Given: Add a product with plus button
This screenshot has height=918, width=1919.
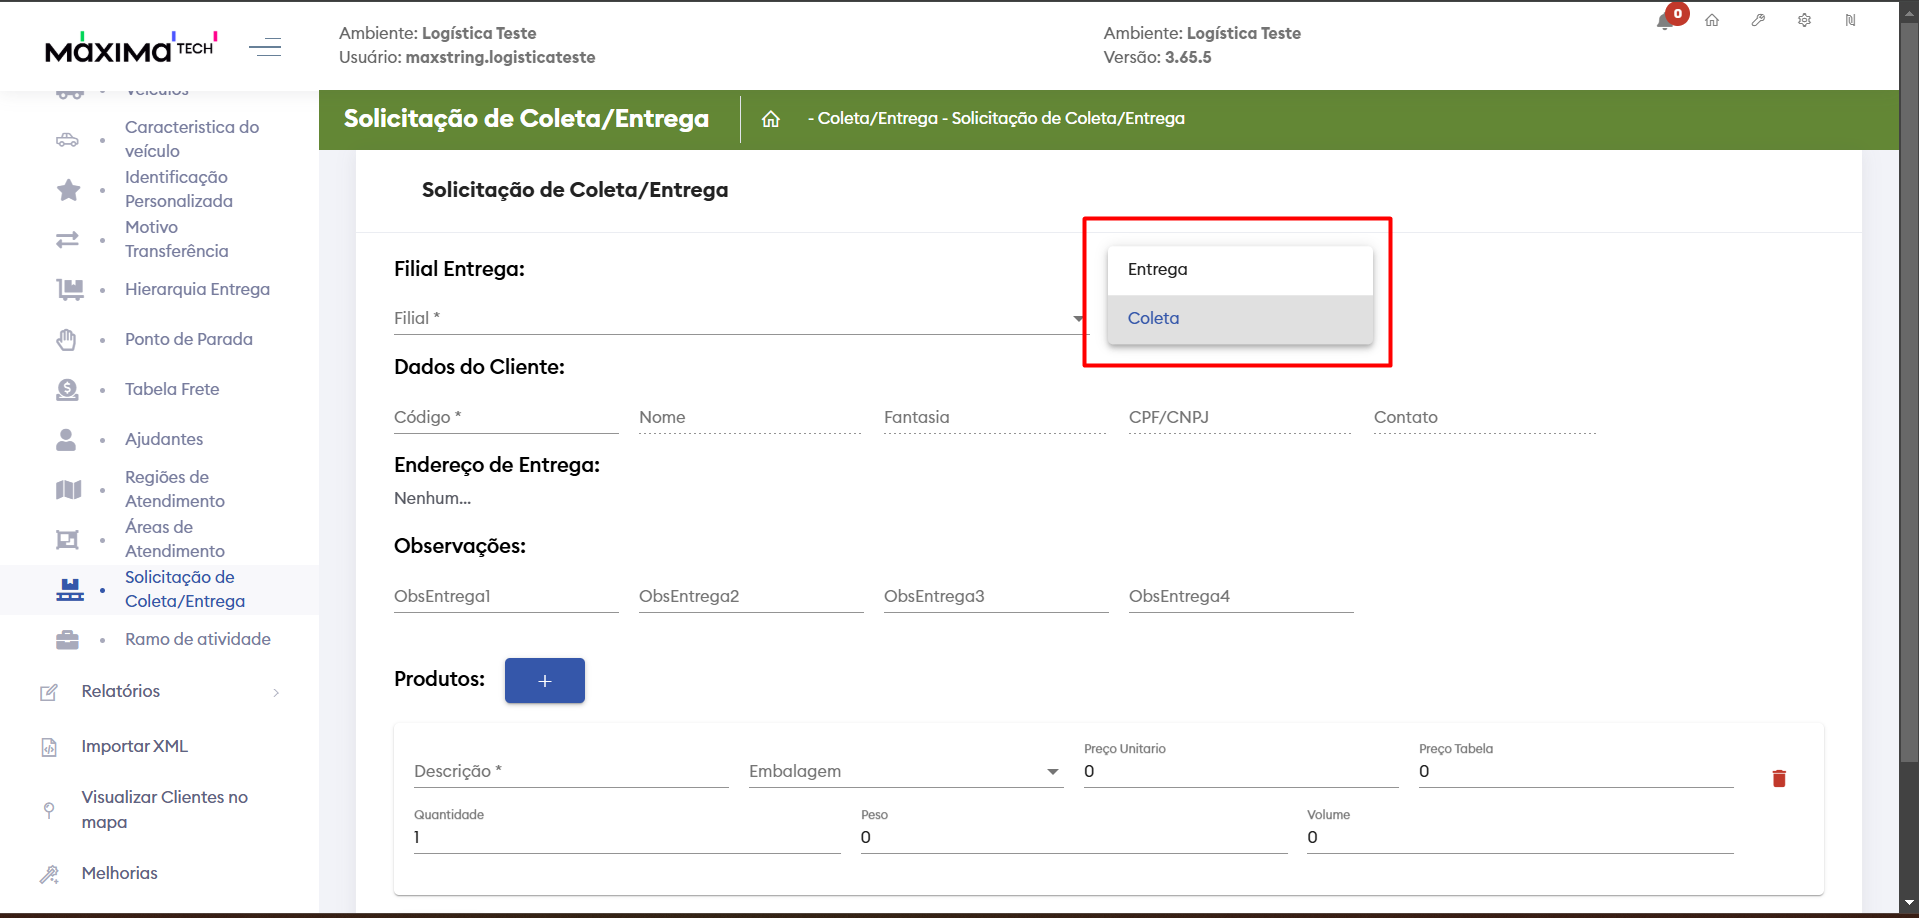Looking at the screenshot, I should tap(544, 680).
